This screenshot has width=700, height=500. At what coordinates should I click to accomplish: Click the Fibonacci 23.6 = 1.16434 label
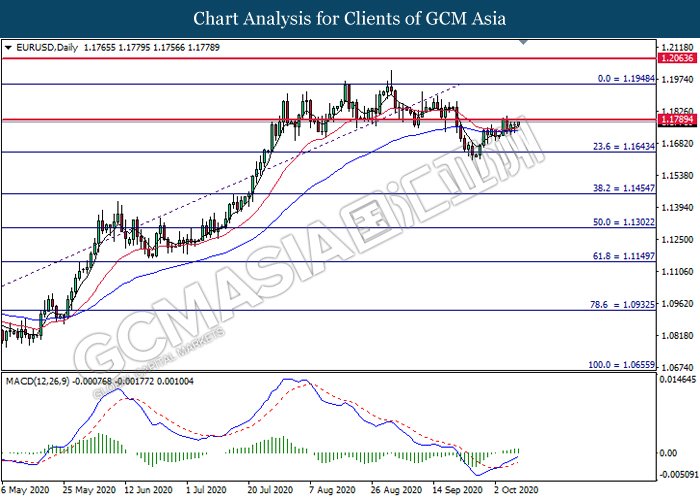coord(624,146)
